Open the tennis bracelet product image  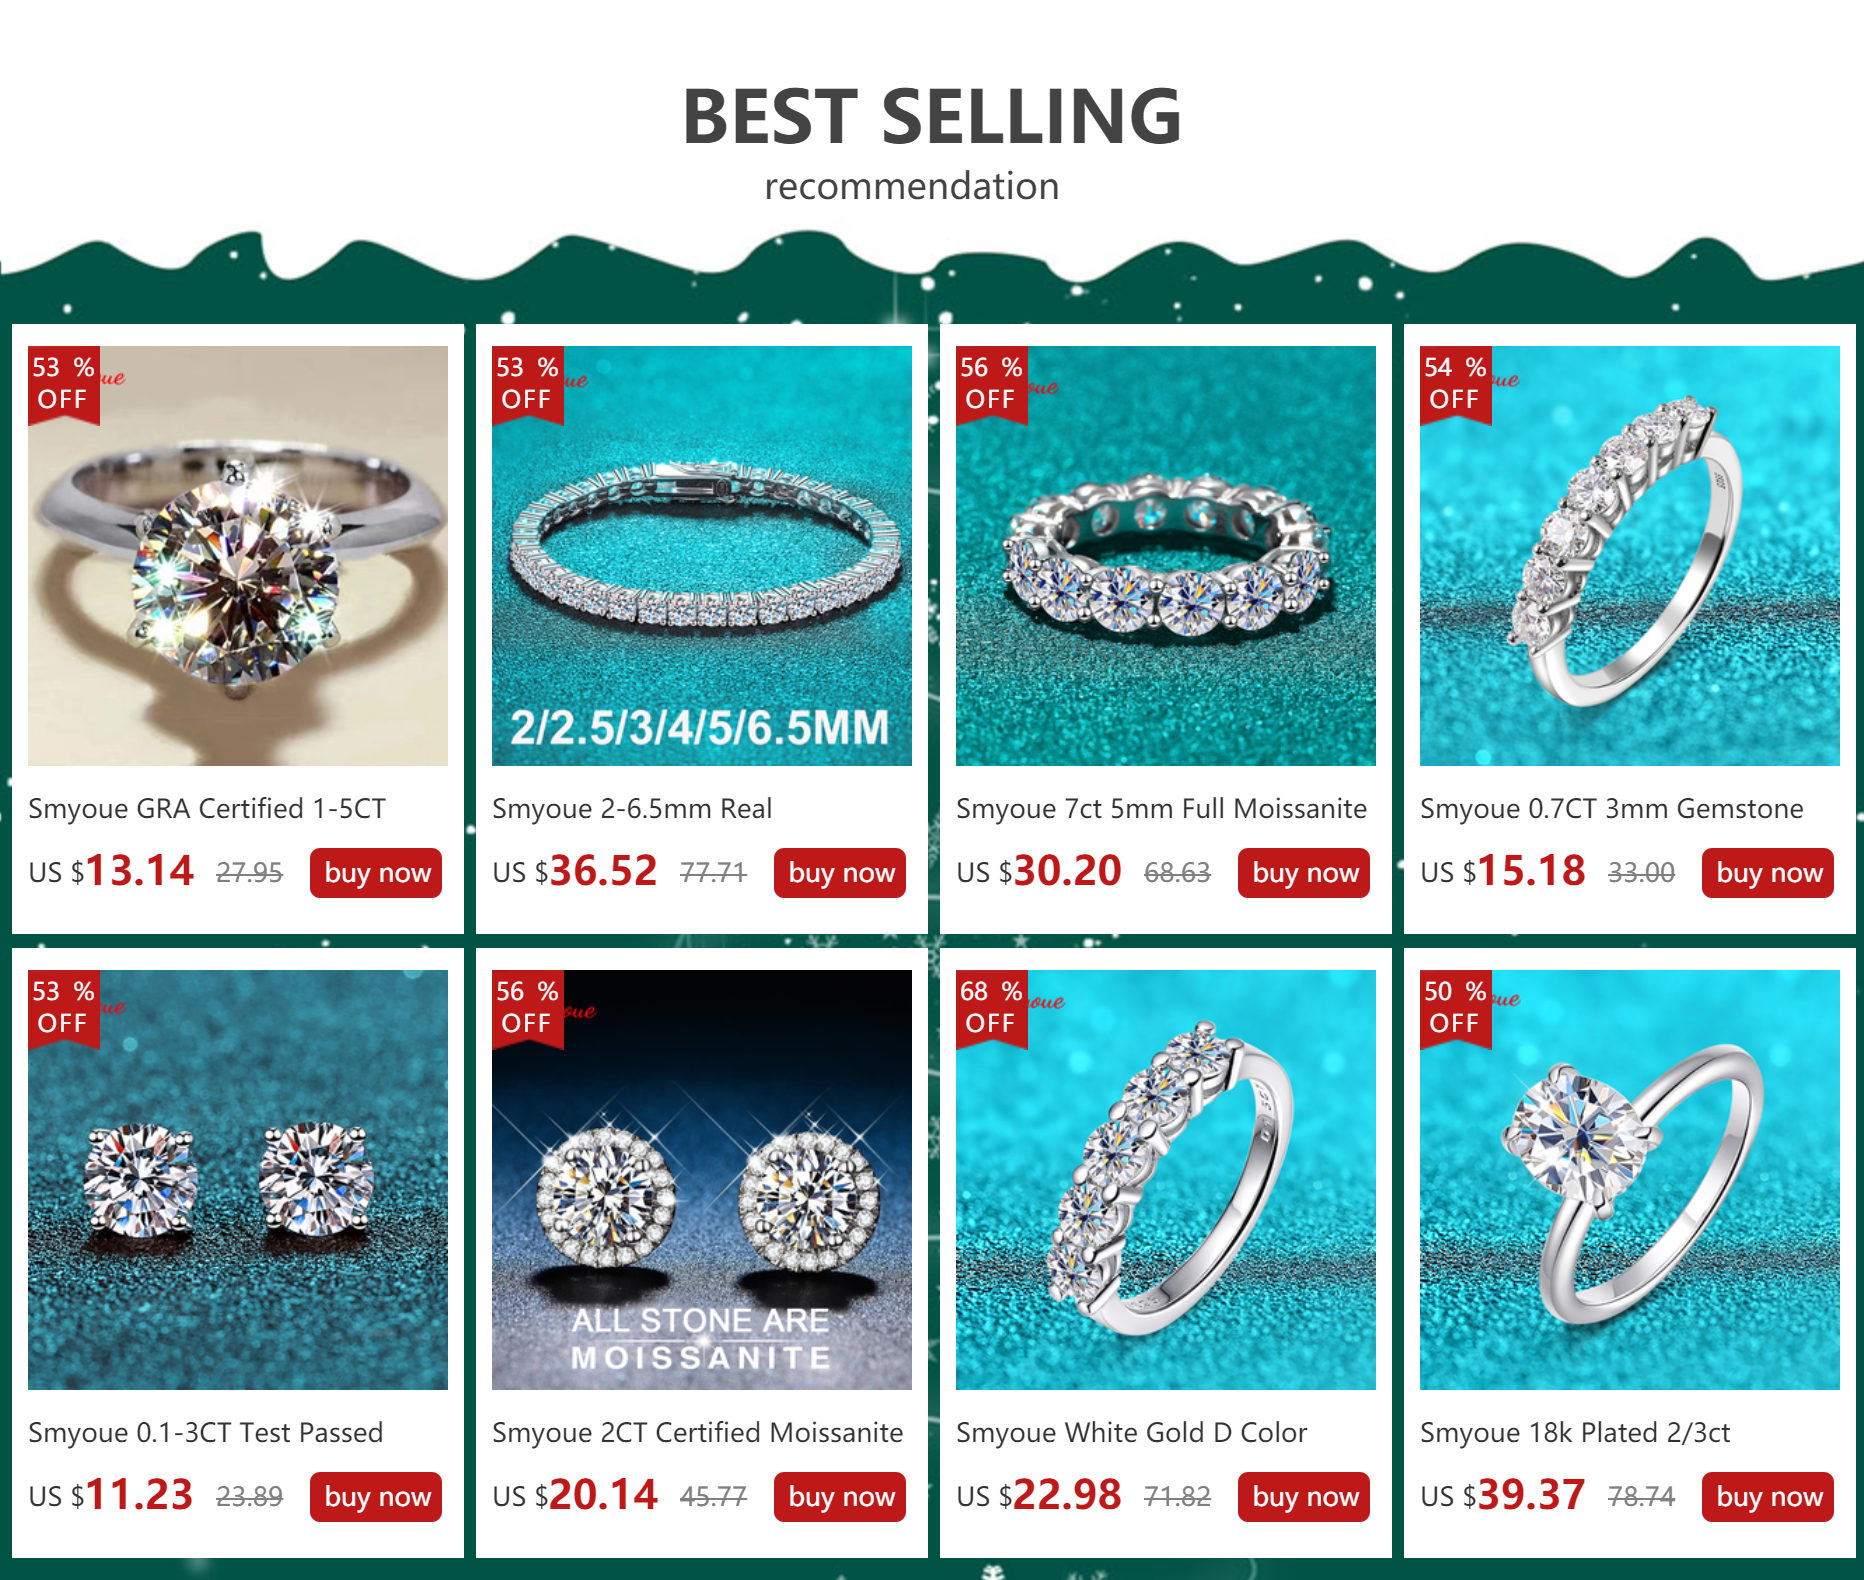[702, 556]
